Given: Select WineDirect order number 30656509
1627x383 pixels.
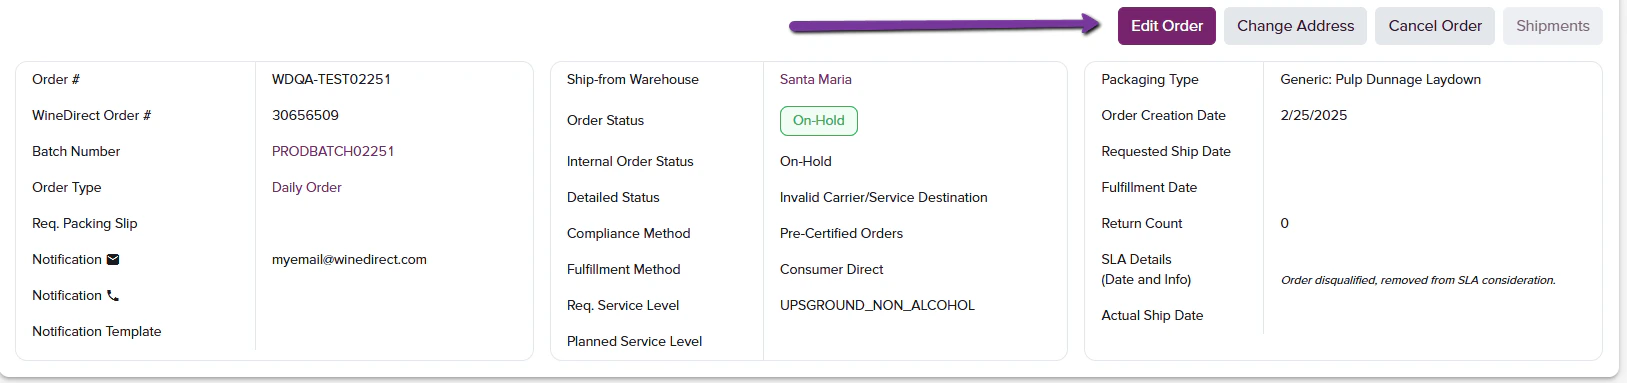Looking at the screenshot, I should pyautogui.click(x=305, y=115).
